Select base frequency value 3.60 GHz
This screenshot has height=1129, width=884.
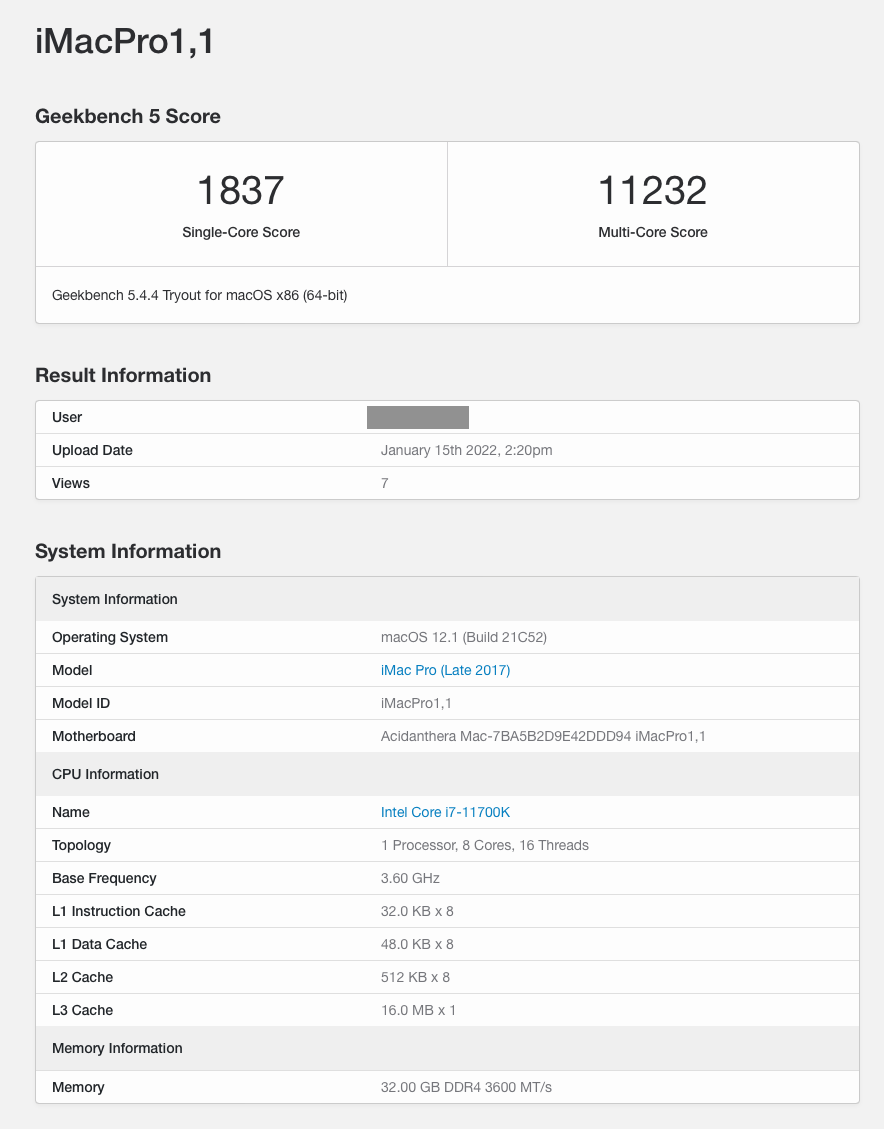point(410,878)
